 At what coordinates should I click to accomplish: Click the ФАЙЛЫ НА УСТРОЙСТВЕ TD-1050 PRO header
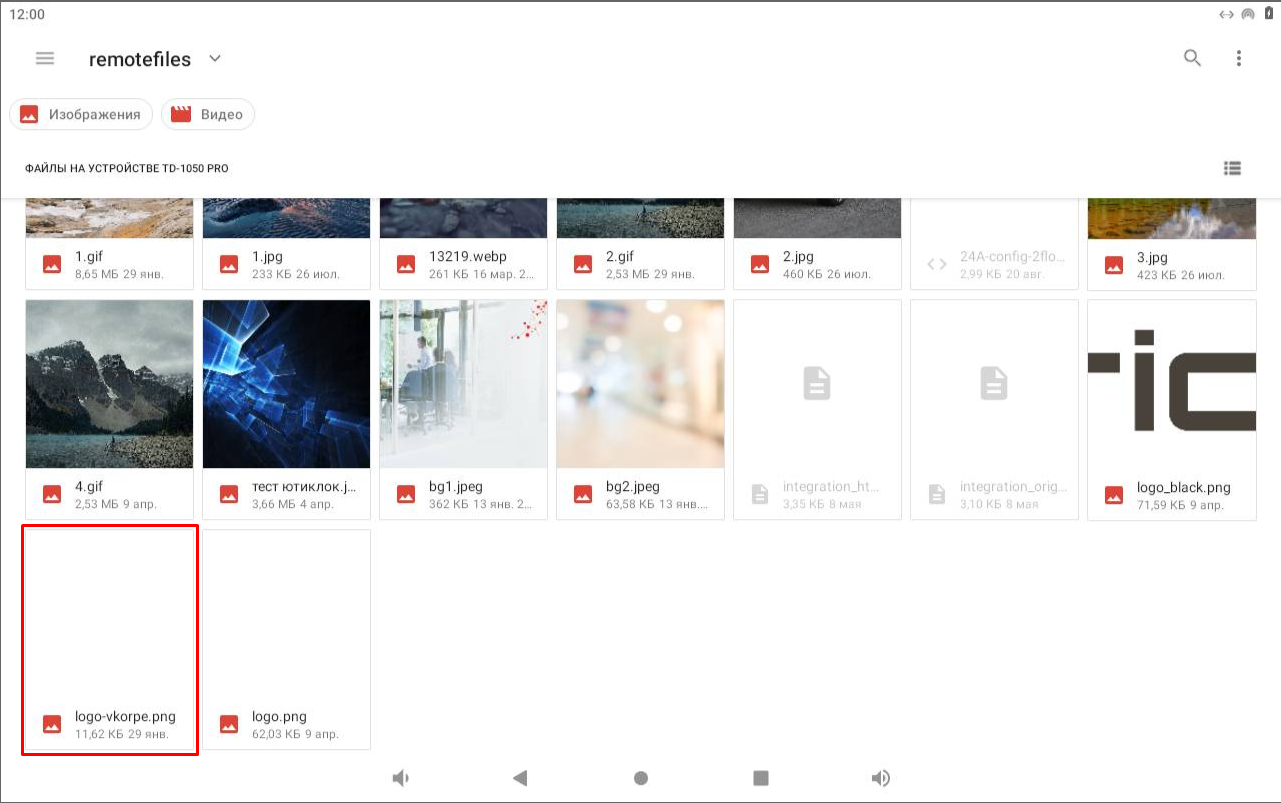pyautogui.click(x=127, y=169)
